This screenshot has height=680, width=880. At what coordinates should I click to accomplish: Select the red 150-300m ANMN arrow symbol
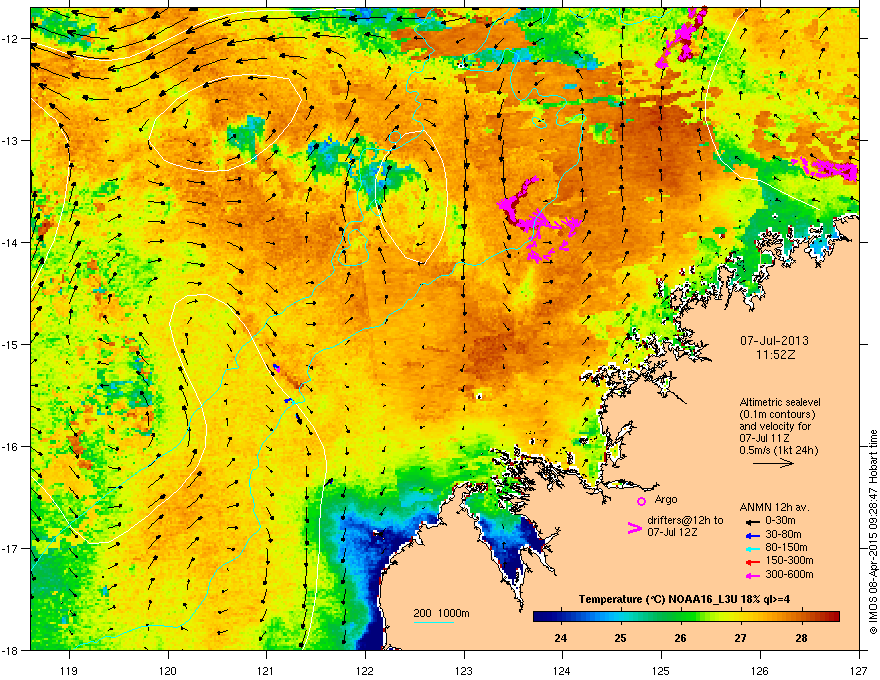(752, 561)
